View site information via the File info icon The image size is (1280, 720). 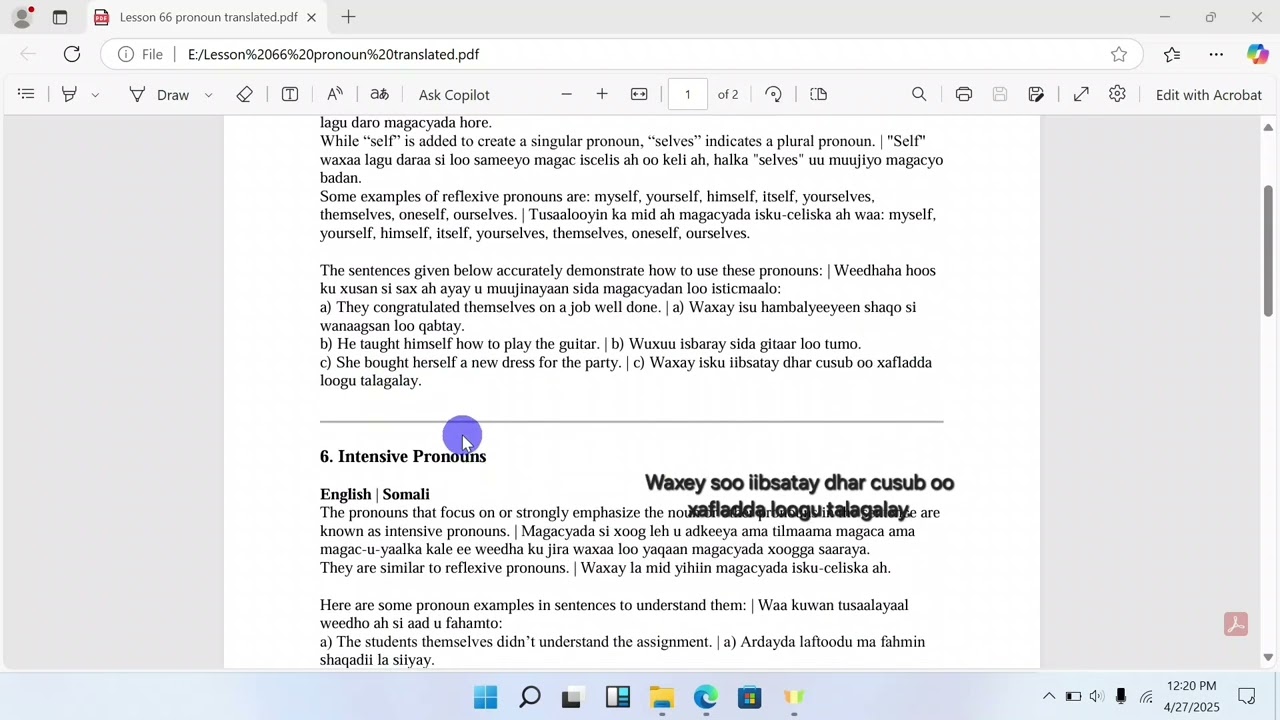pyautogui.click(x=140, y=54)
